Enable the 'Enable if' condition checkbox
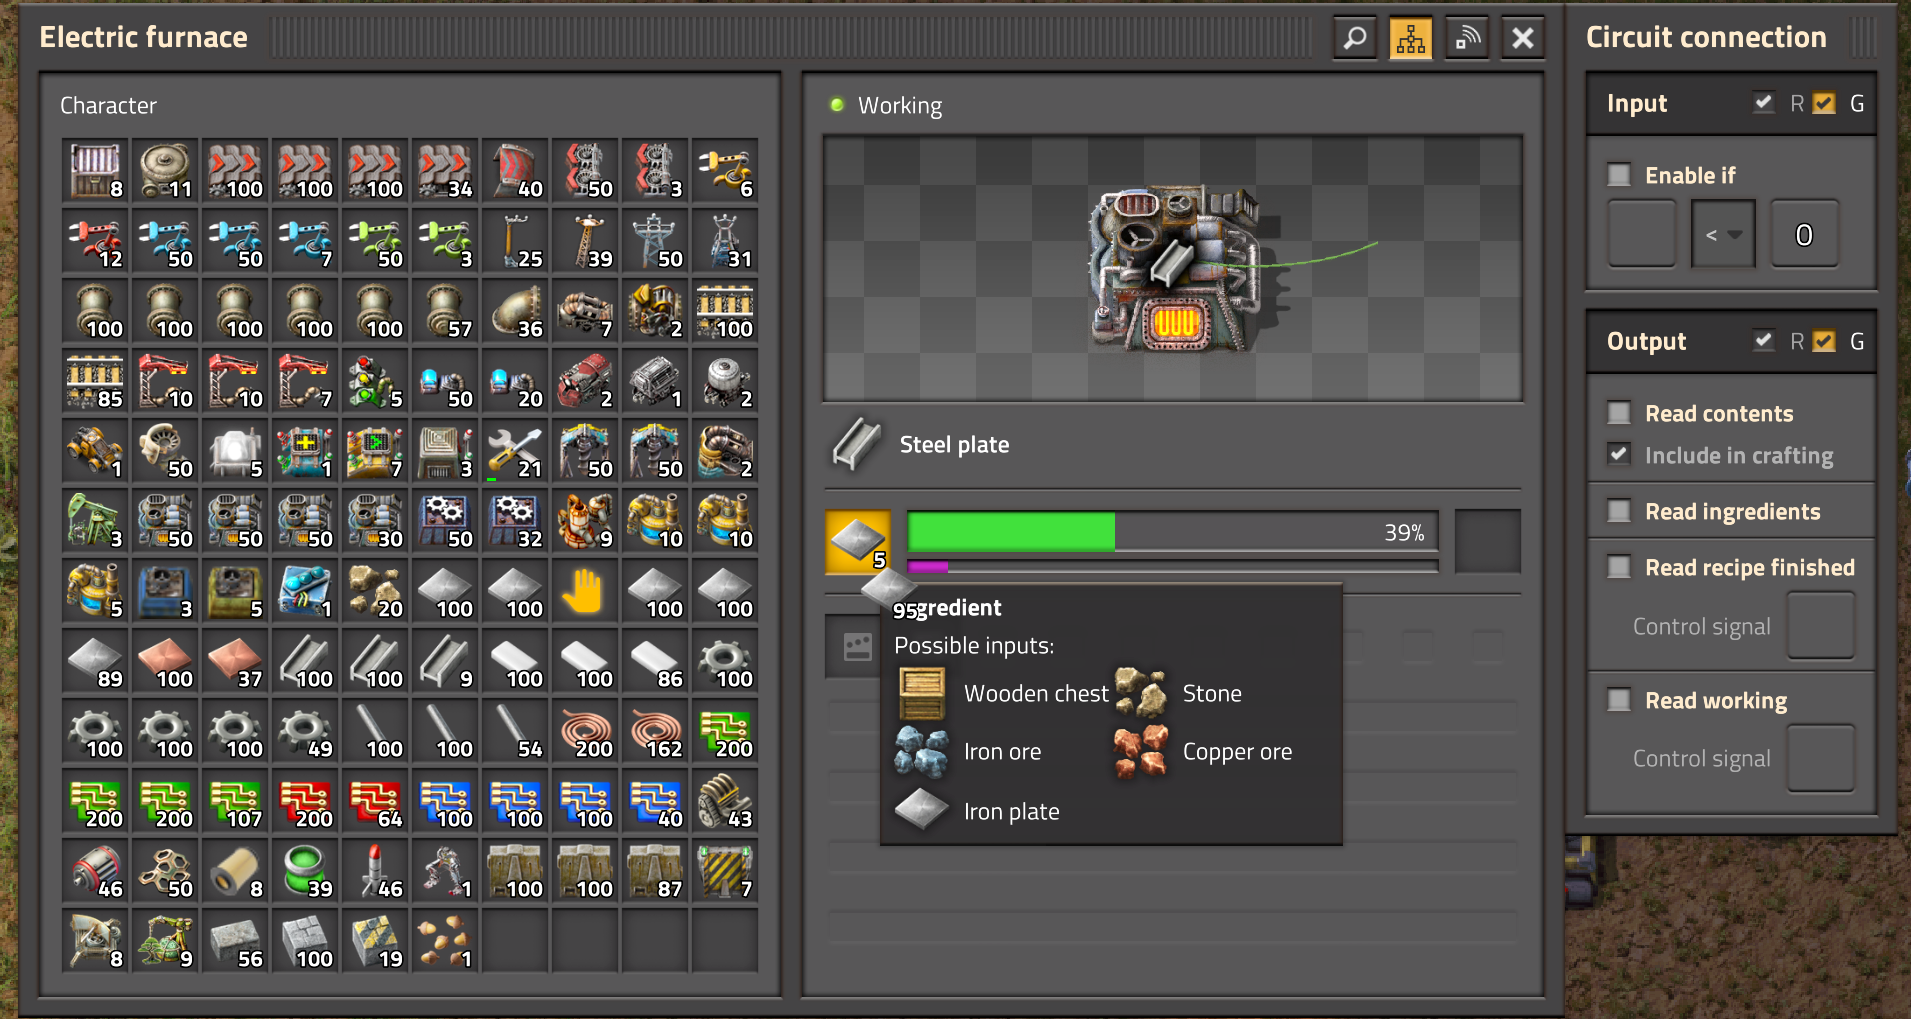 (1619, 175)
